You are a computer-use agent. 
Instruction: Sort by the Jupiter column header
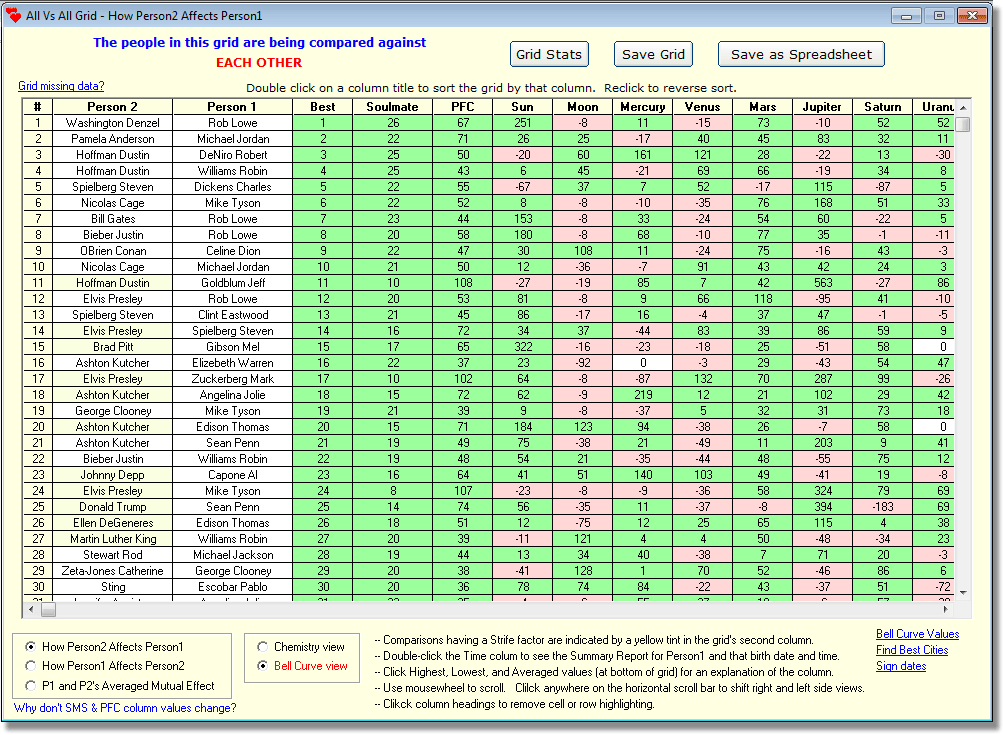(822, 107)
